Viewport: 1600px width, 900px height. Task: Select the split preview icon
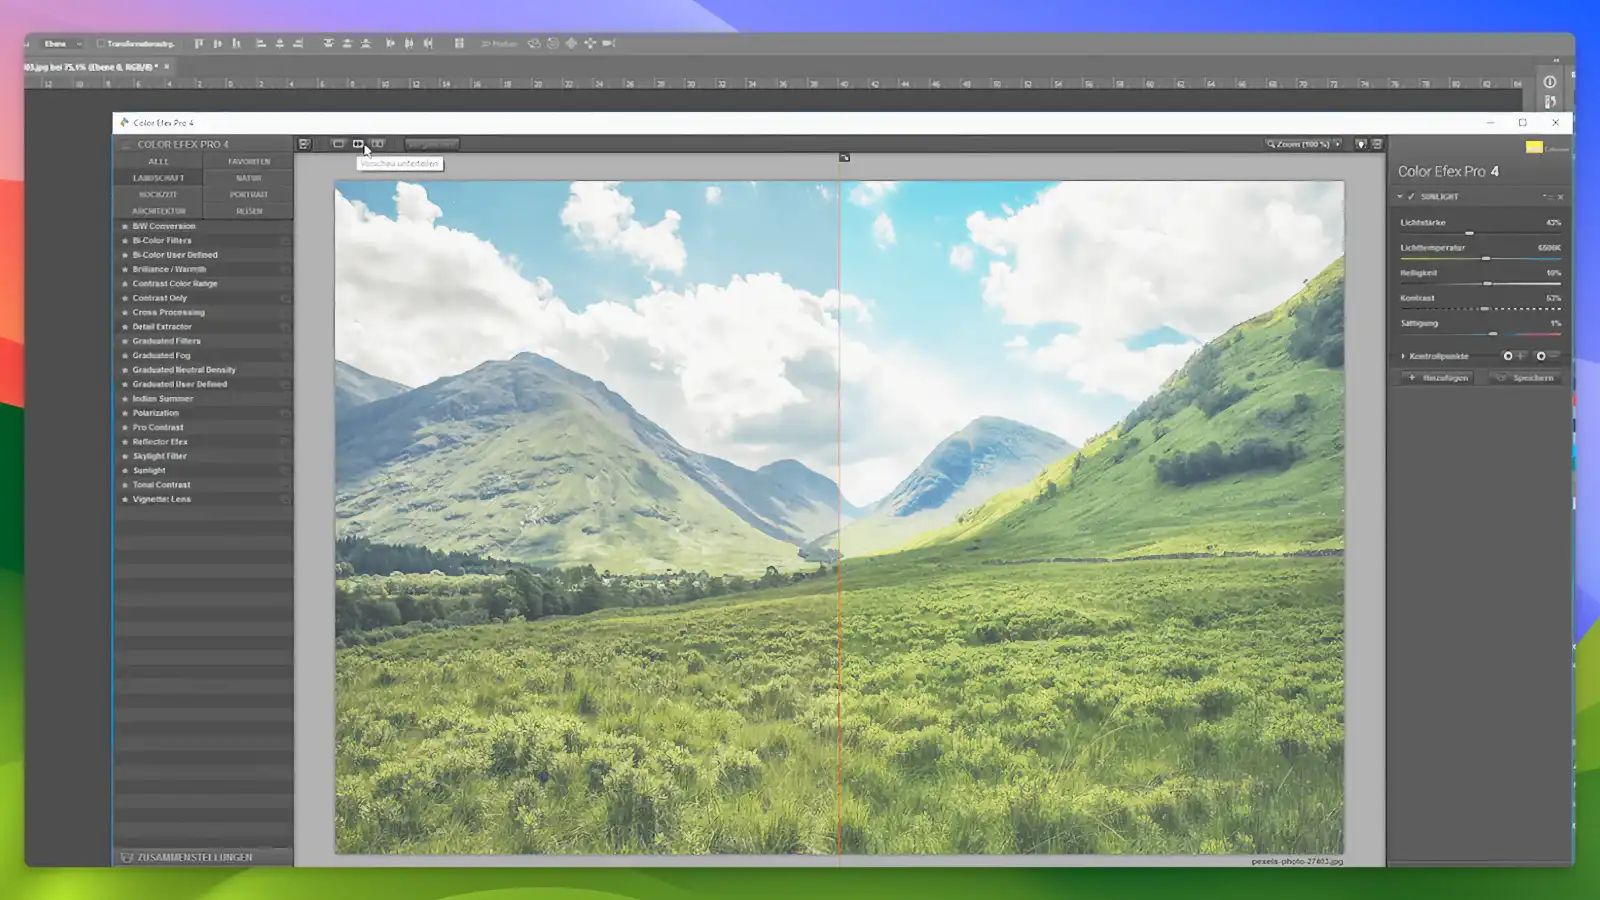358,144
